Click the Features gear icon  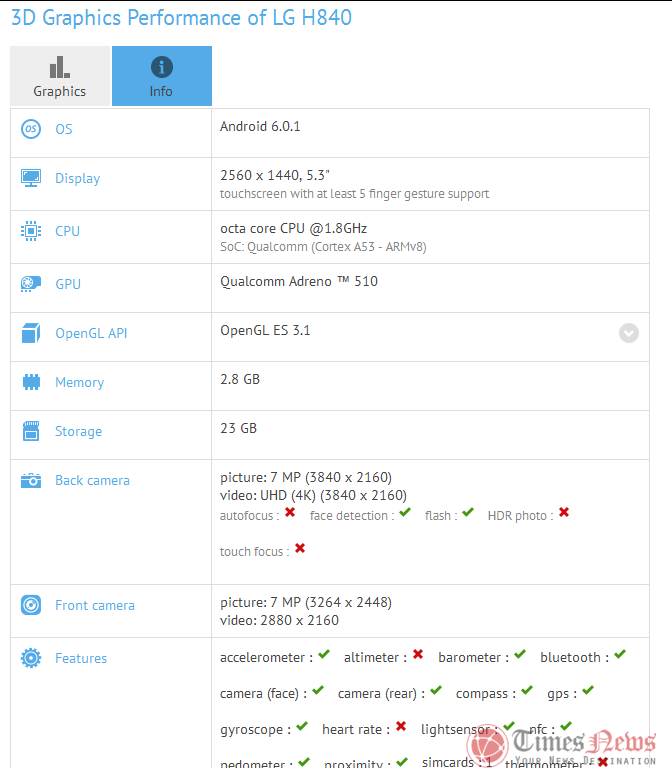click(x=31, y=658)
